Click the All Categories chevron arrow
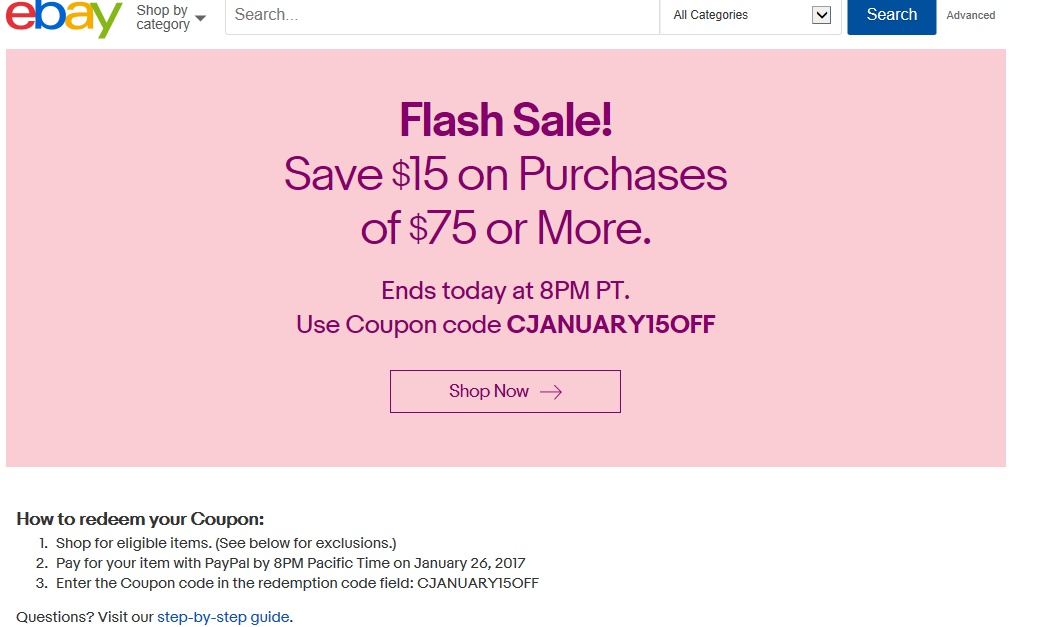 821,15
